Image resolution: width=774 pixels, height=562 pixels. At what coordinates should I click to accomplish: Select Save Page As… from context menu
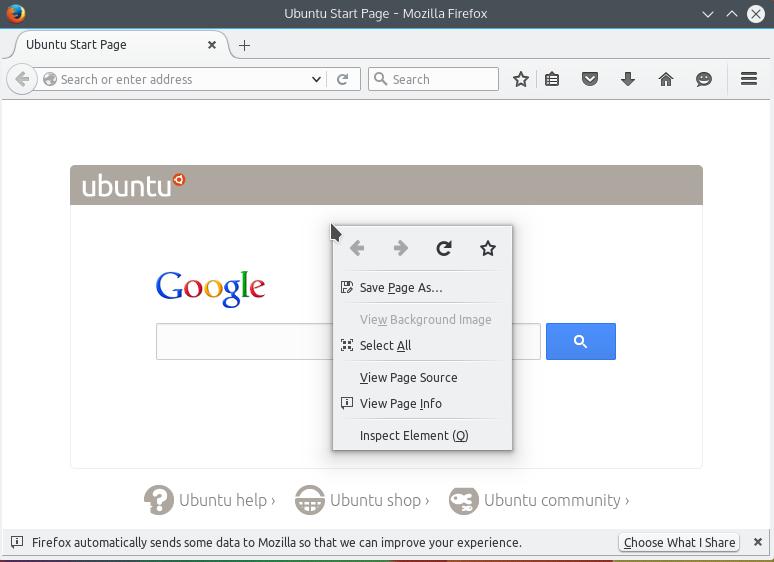(400, 287)
